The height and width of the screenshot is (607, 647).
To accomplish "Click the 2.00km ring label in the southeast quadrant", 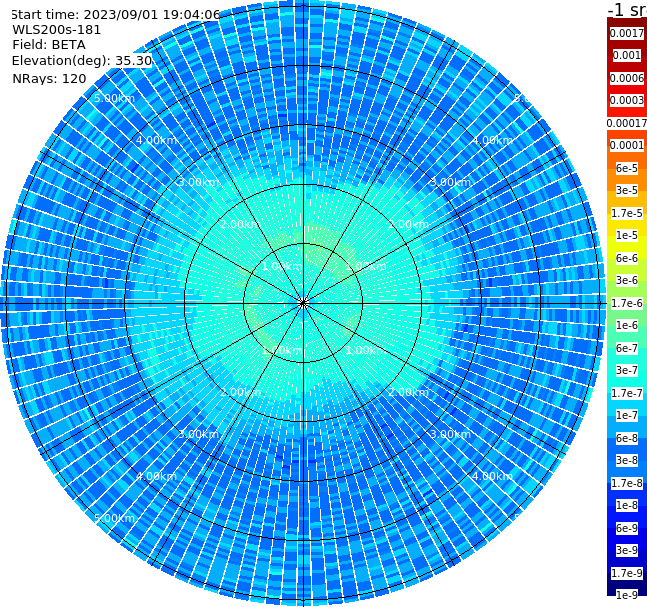I will [x=408, y=392].
